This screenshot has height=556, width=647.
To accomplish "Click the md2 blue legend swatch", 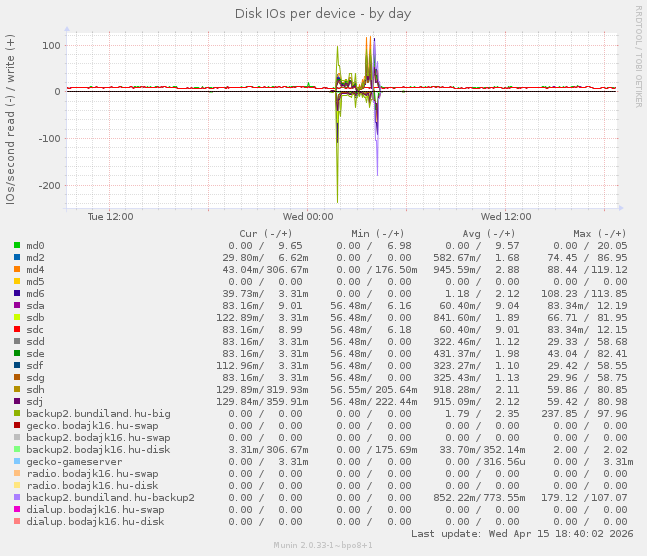I will [x=17, y=257].
